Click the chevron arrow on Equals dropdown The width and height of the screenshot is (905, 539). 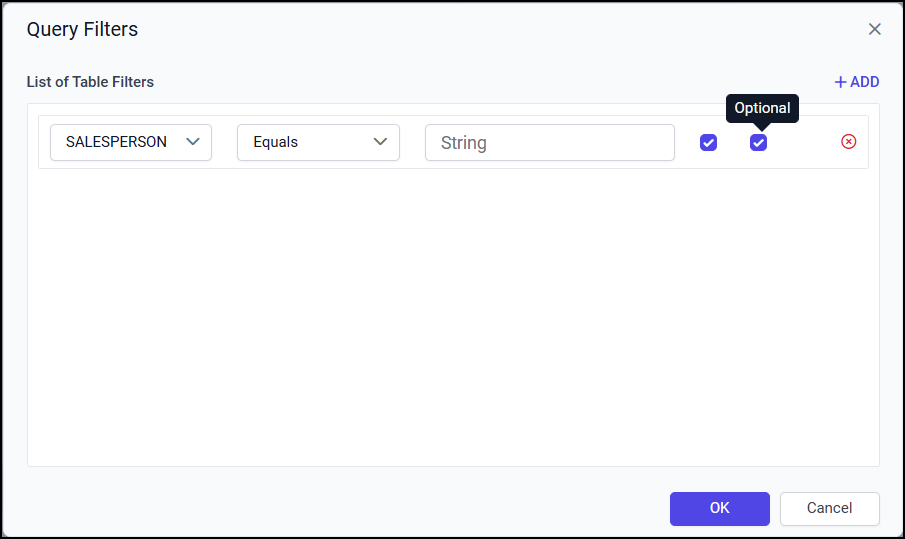(x=380, y=142)
